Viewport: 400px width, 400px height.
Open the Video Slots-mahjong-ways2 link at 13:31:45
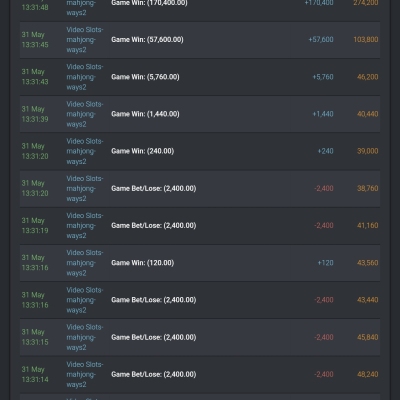[85, 40]
